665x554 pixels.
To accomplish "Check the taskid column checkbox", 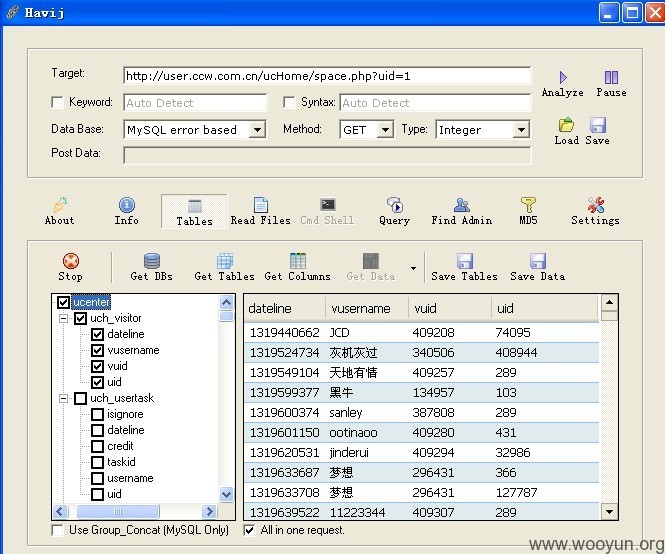I will click(98, 462).
